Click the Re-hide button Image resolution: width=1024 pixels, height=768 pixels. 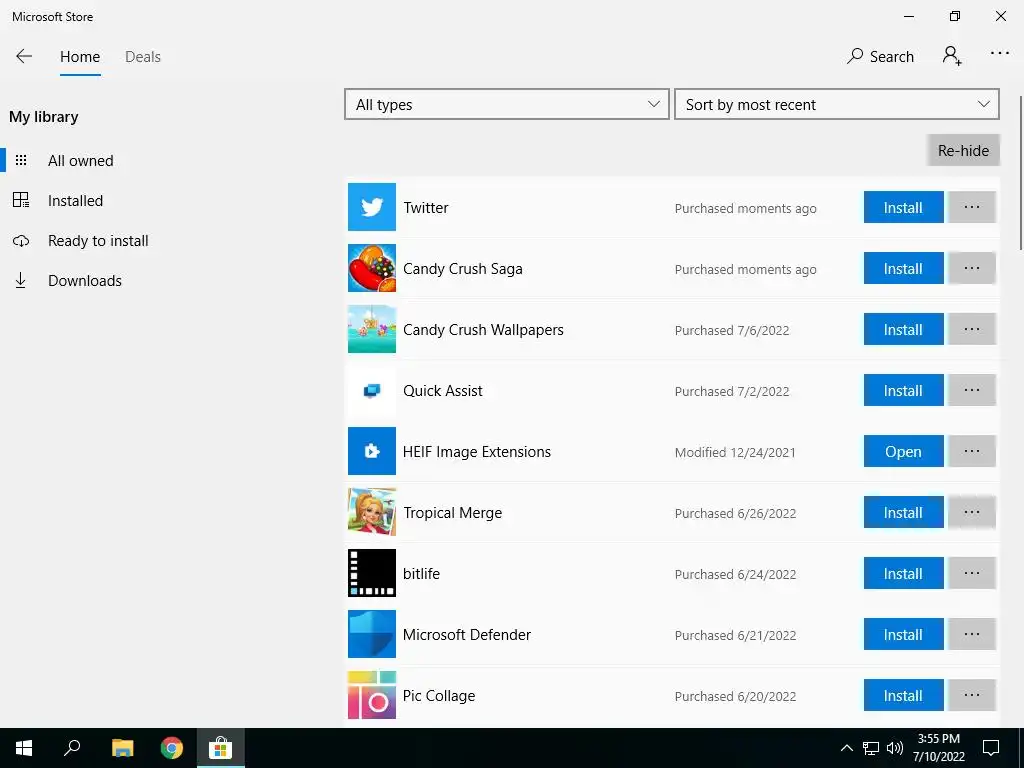tap(963, 150)
